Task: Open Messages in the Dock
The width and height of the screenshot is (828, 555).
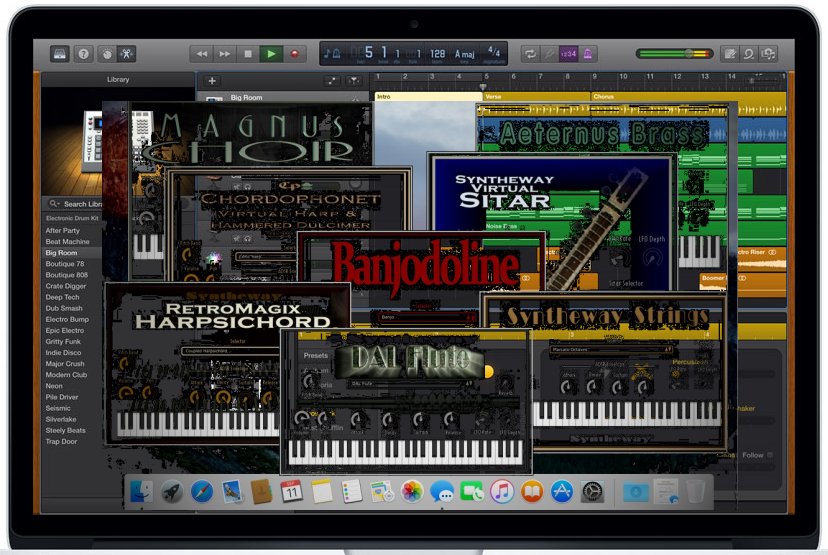Action: (441, 492)
